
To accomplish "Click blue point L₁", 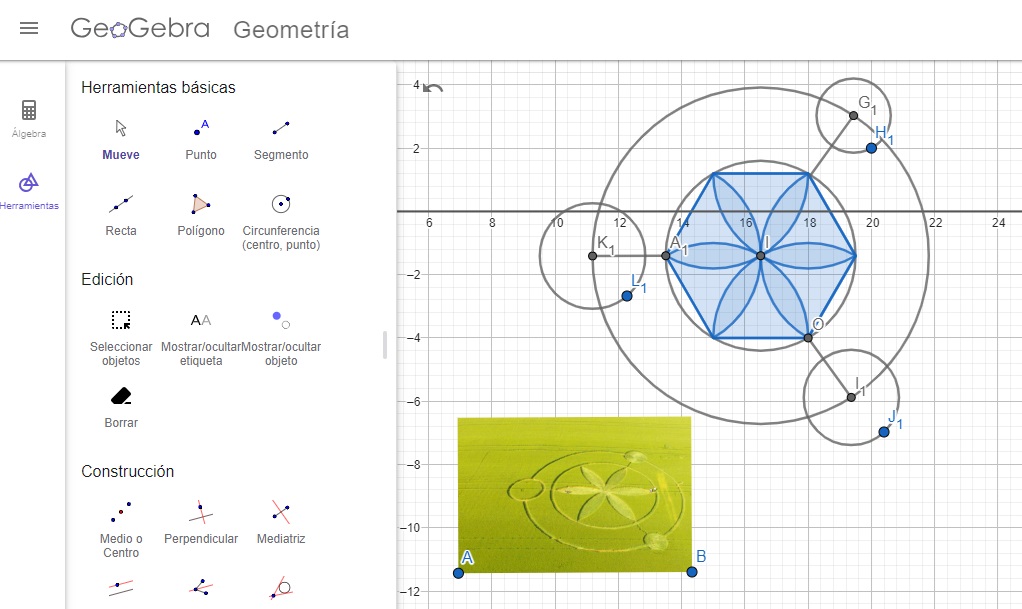I will [x=627, y=296].
